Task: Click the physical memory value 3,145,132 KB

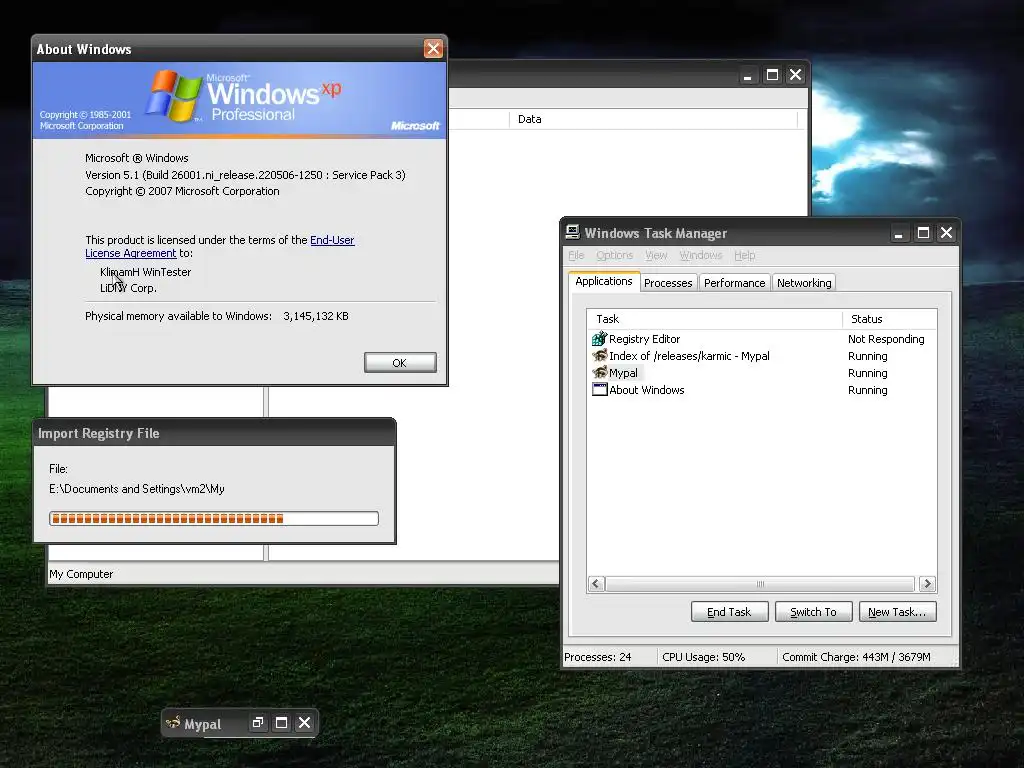Action: click(x=316, y=316)
